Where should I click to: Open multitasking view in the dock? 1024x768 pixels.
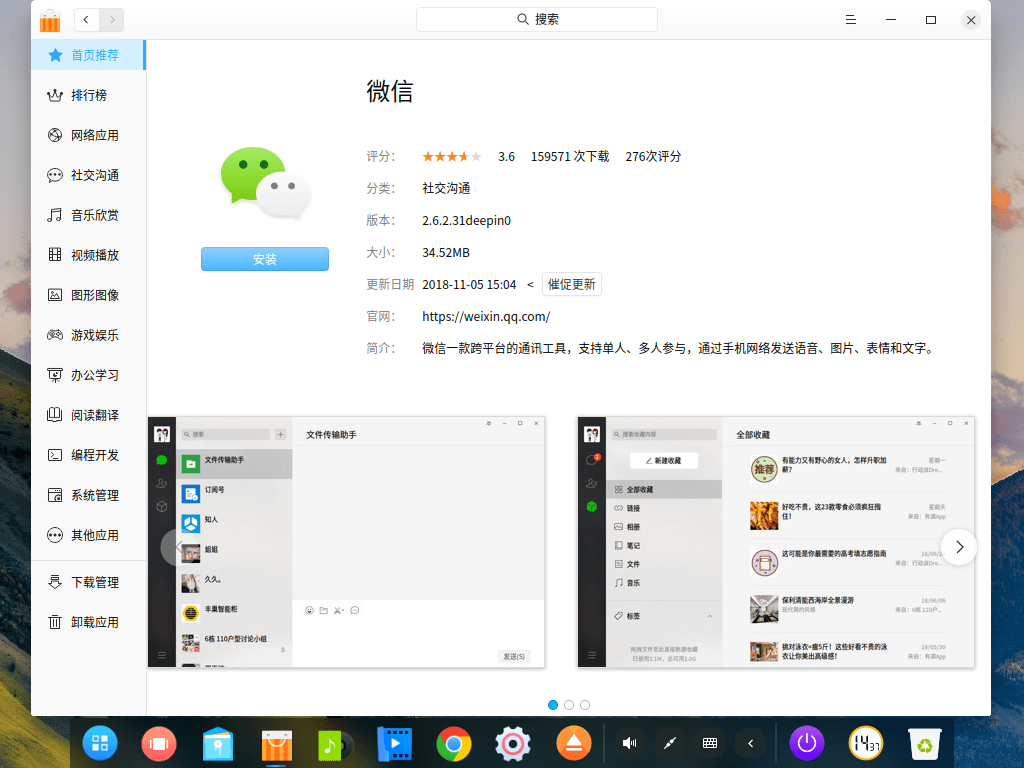159,743
